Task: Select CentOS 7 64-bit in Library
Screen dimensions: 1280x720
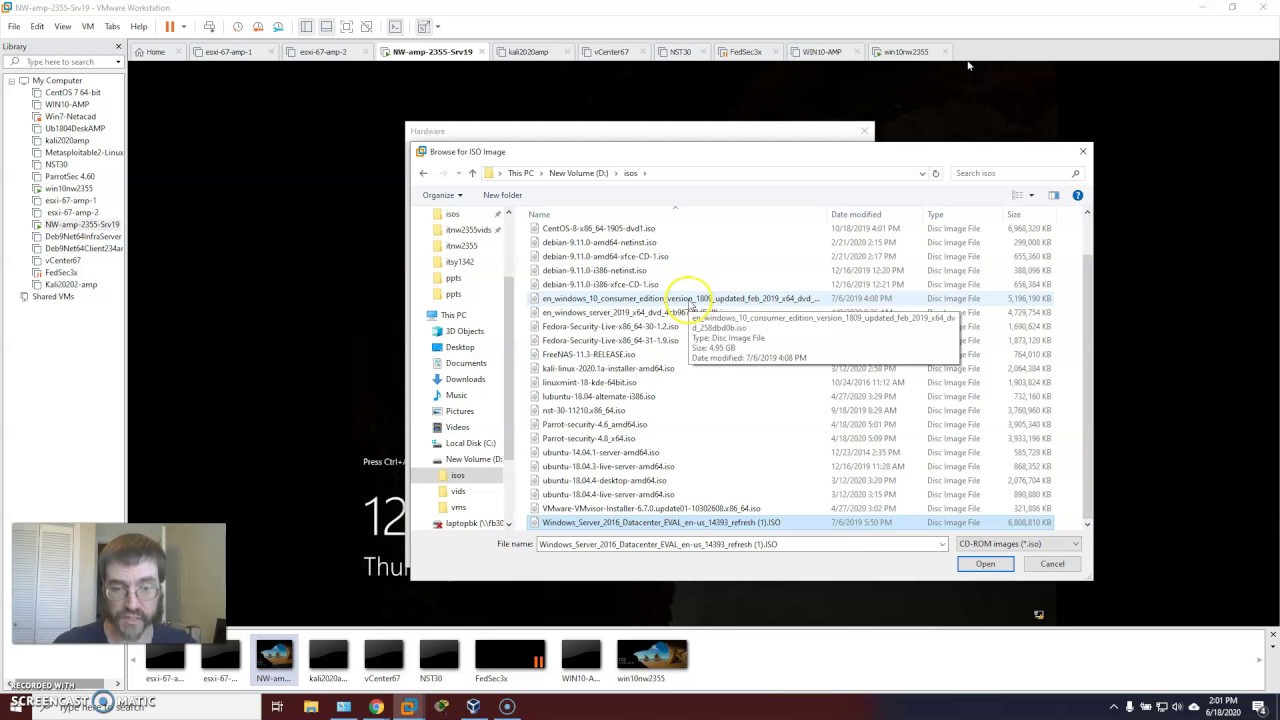Action: 72,92
